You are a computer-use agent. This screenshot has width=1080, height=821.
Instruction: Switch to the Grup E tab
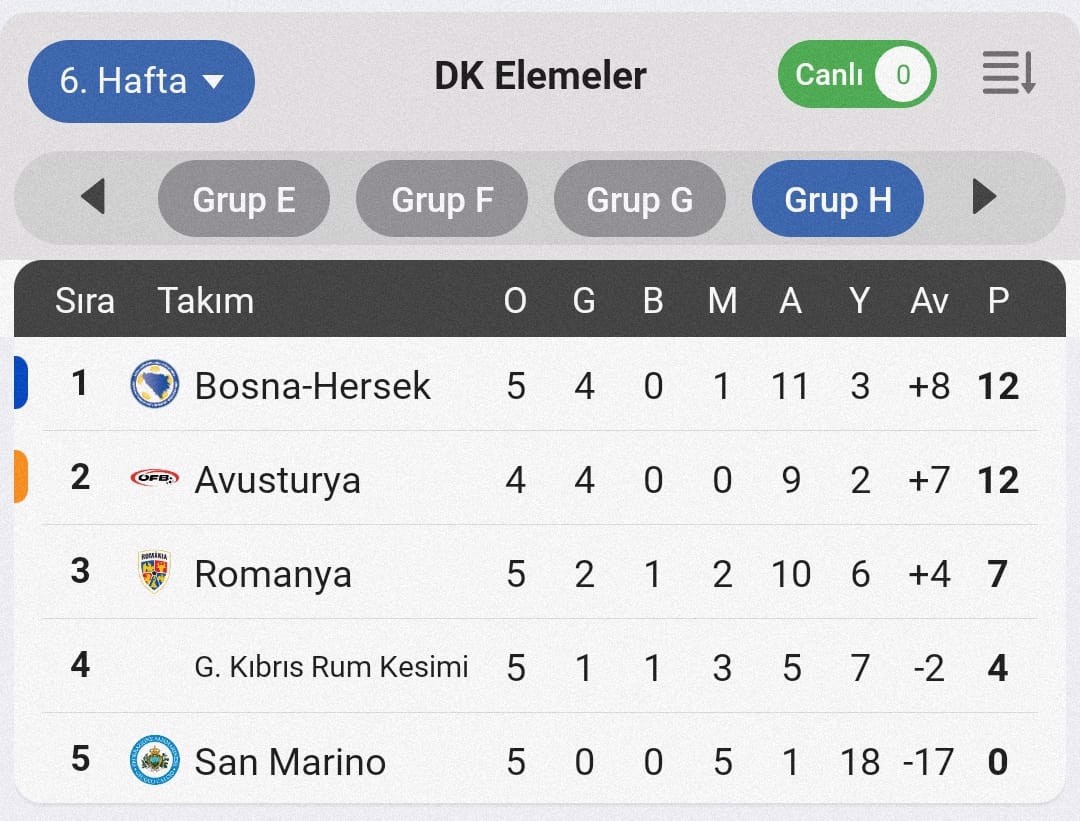pyautogui.click(x=244, y=198)
